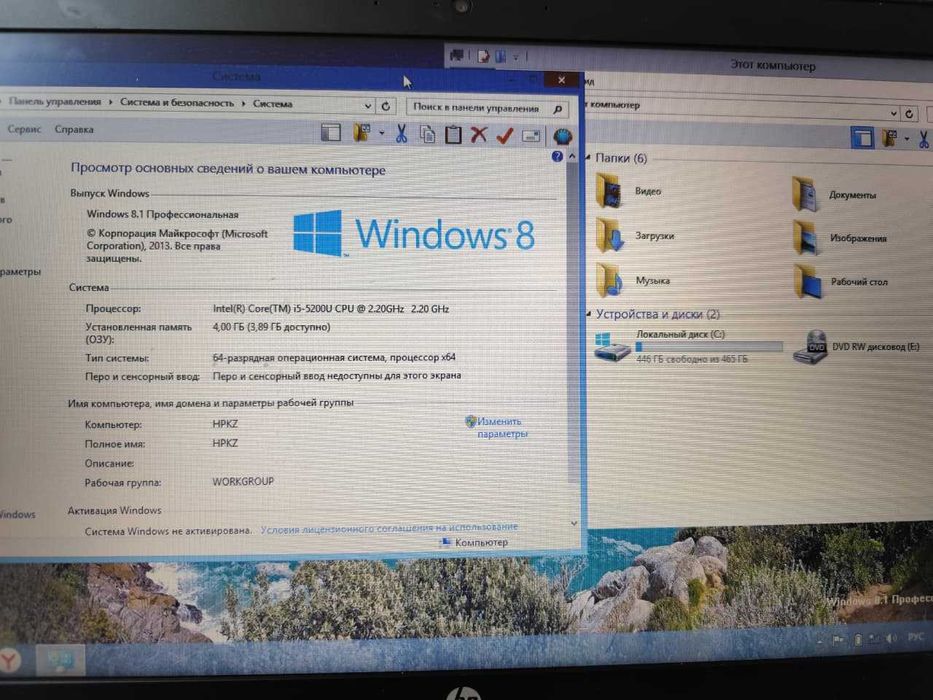
Task: Refresh the System control panel page
Action: tap(386, 106)
